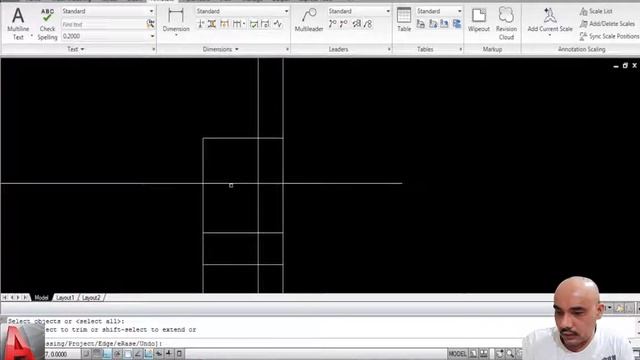
Task: Toggle Grid Display in status bar
Action: pos(97,353)
